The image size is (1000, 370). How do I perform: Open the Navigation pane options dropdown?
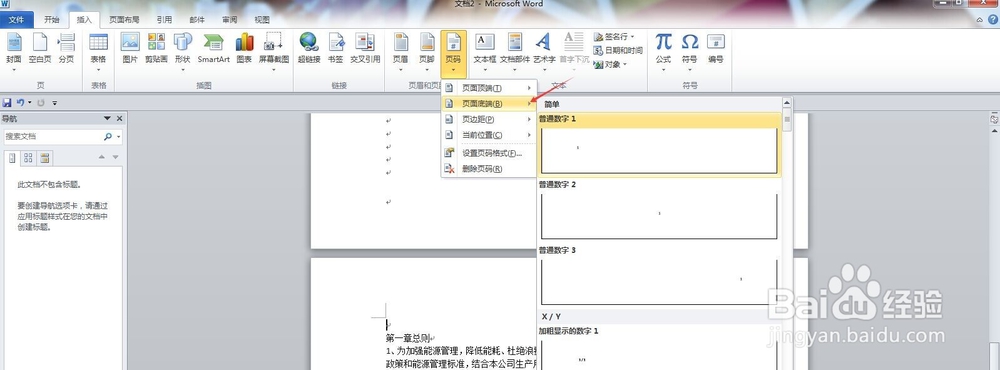coord(107,119)
